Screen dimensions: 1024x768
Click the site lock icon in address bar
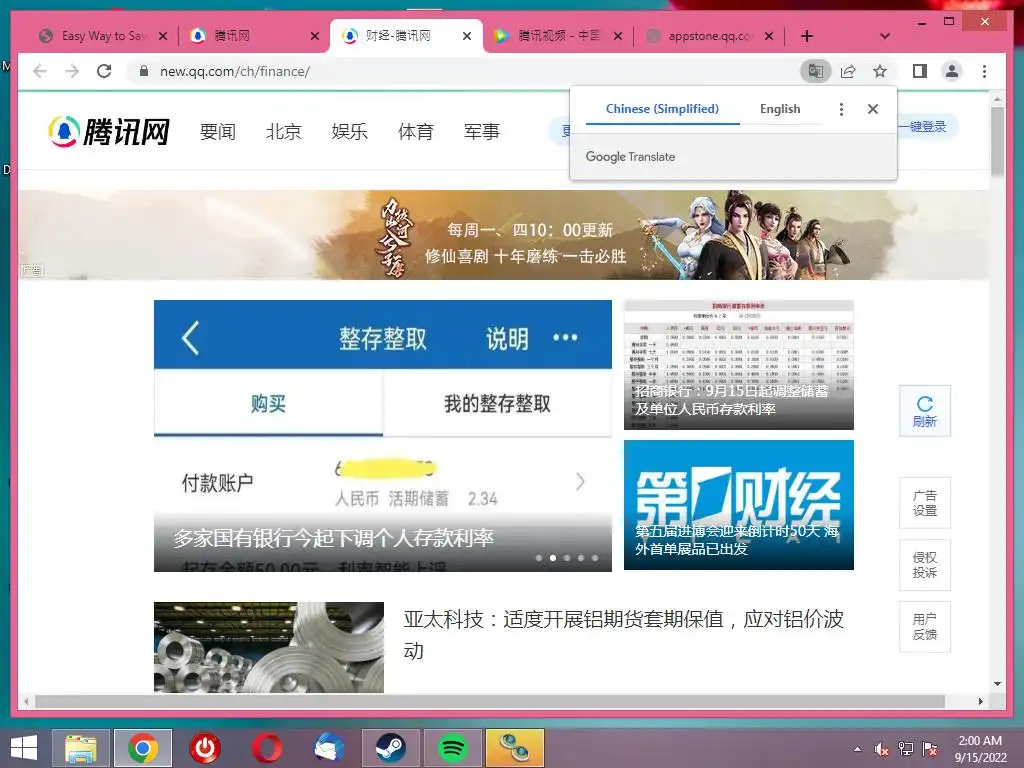[144, 71]
